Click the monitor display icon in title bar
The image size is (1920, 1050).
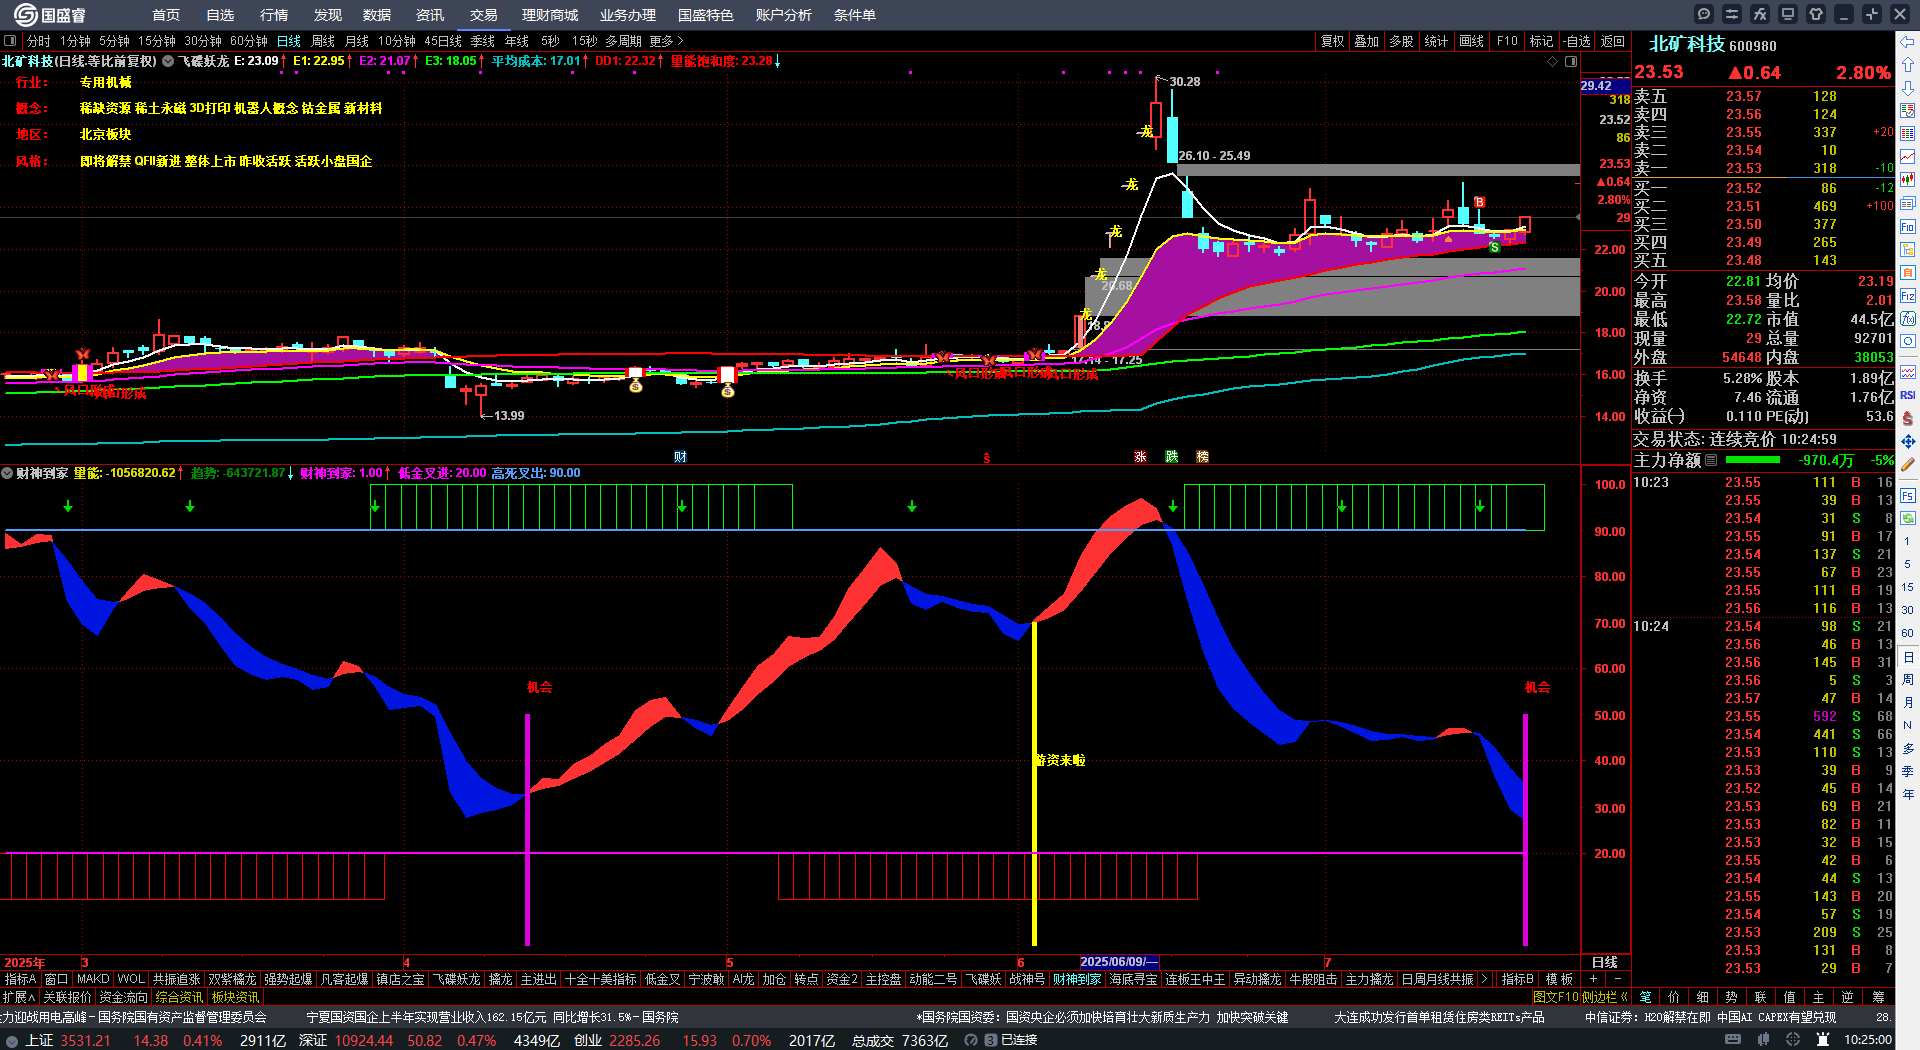click(x=1788, y=14)
